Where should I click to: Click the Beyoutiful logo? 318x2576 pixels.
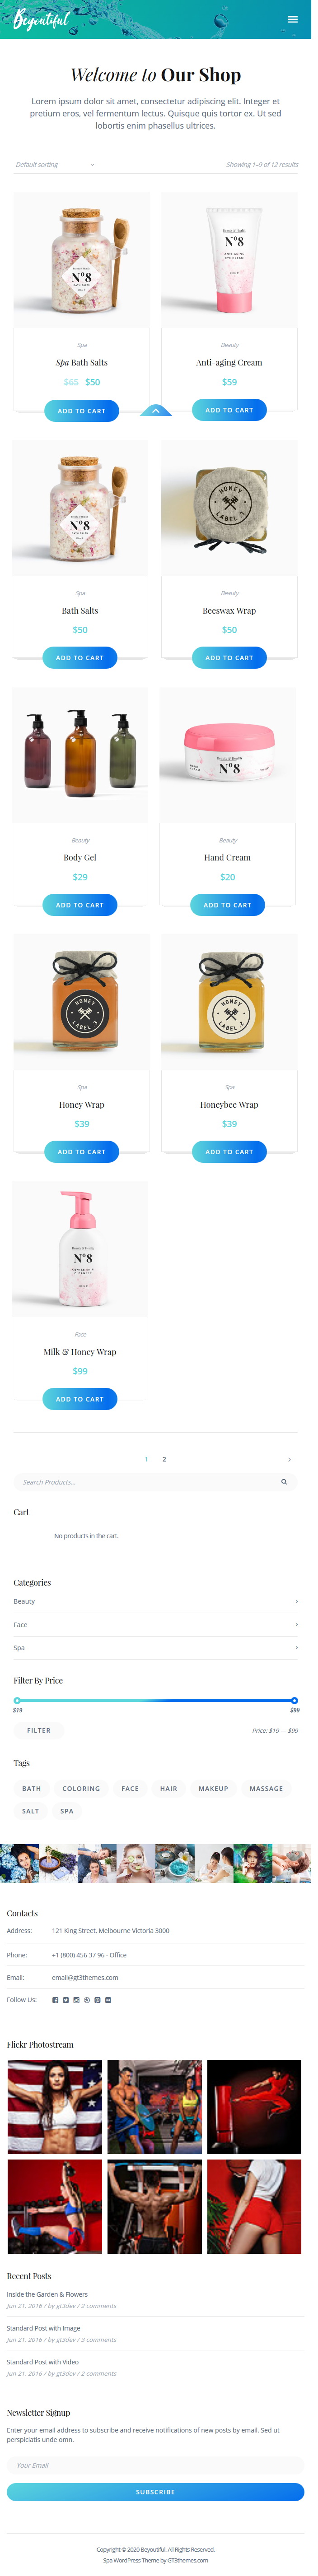[x=42, y=19]
